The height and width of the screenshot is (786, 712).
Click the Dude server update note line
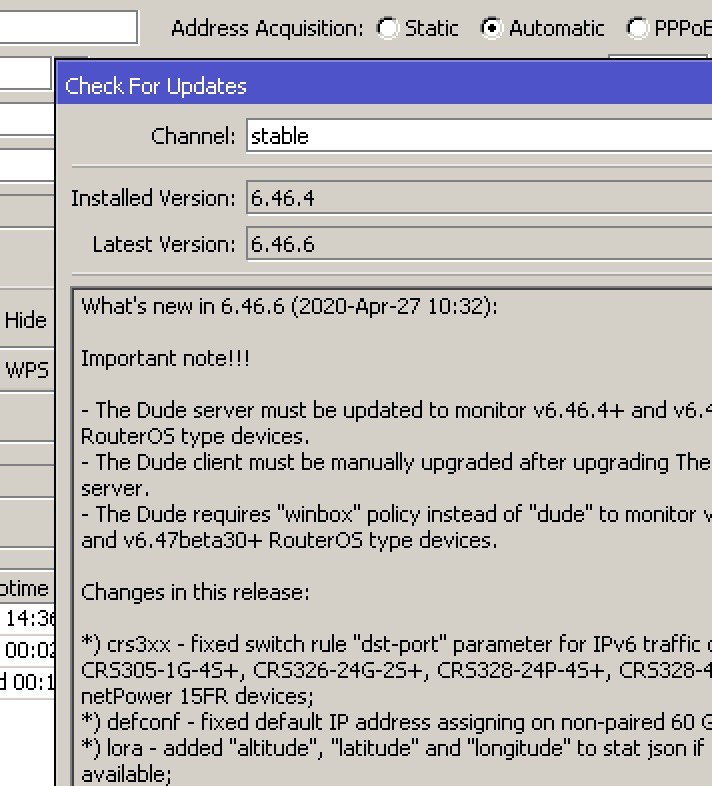[x=396, y=411]
